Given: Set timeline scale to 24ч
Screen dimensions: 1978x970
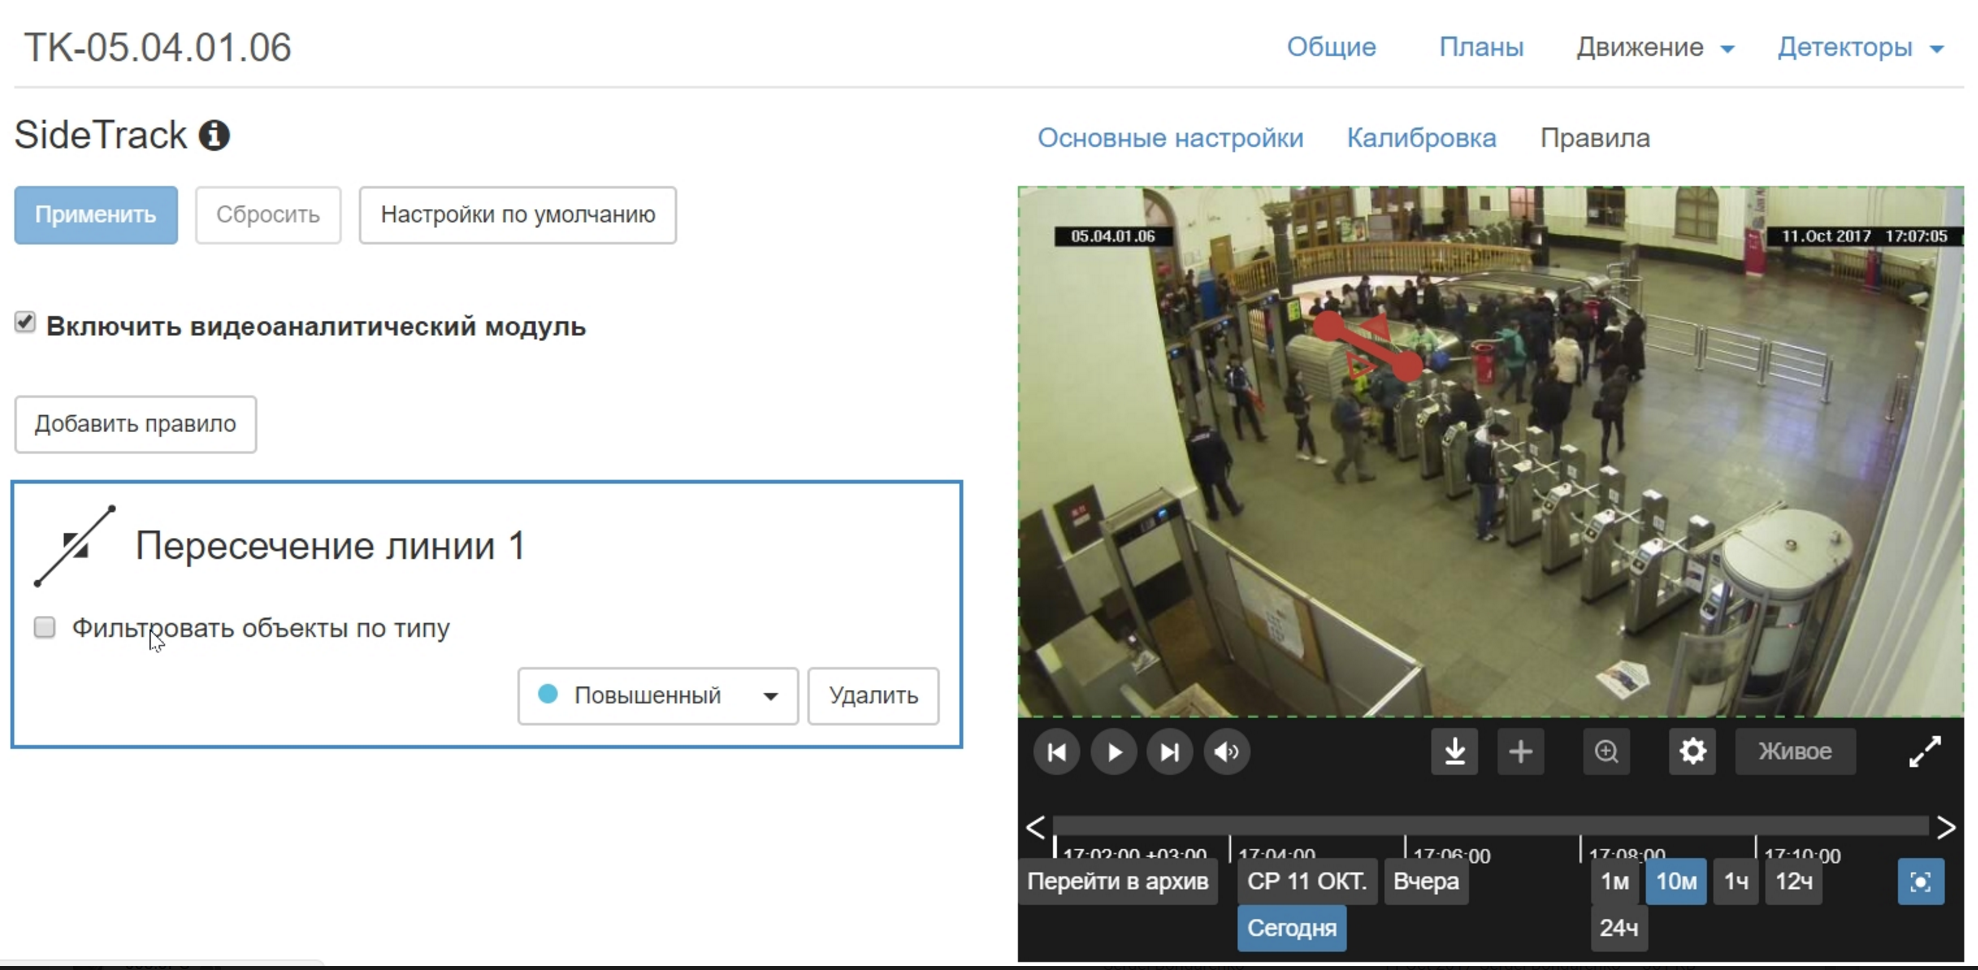Looking at the screenshot, I should point(1619,928).
